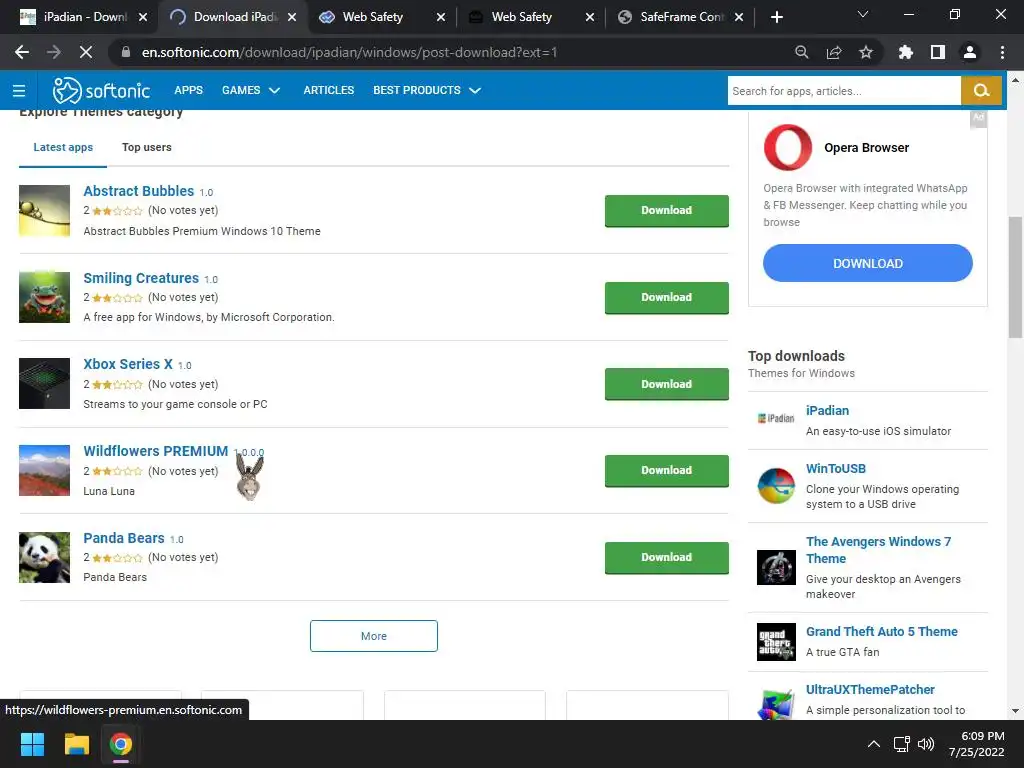Click the Softonic logo
This screenshot has height=768, width=1024.
(101, 91)
